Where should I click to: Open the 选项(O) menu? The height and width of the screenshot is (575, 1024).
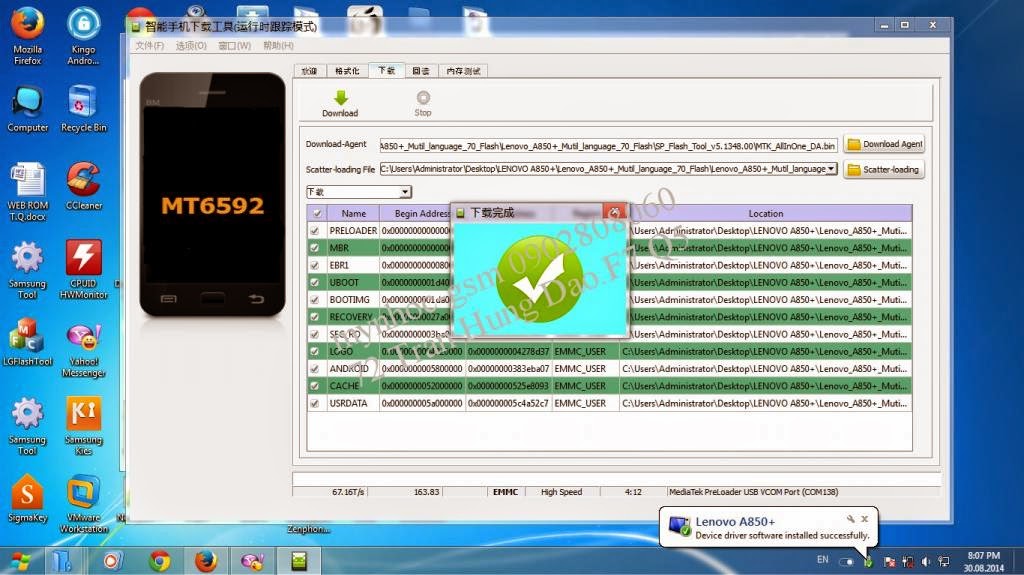tap(191, 46)
